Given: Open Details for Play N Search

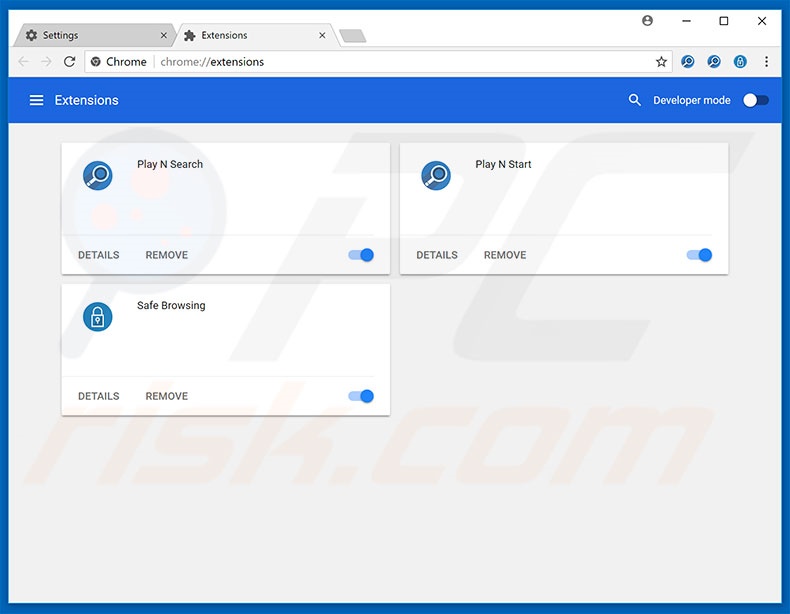Looking at the screenshot, I should coord(99,255).
